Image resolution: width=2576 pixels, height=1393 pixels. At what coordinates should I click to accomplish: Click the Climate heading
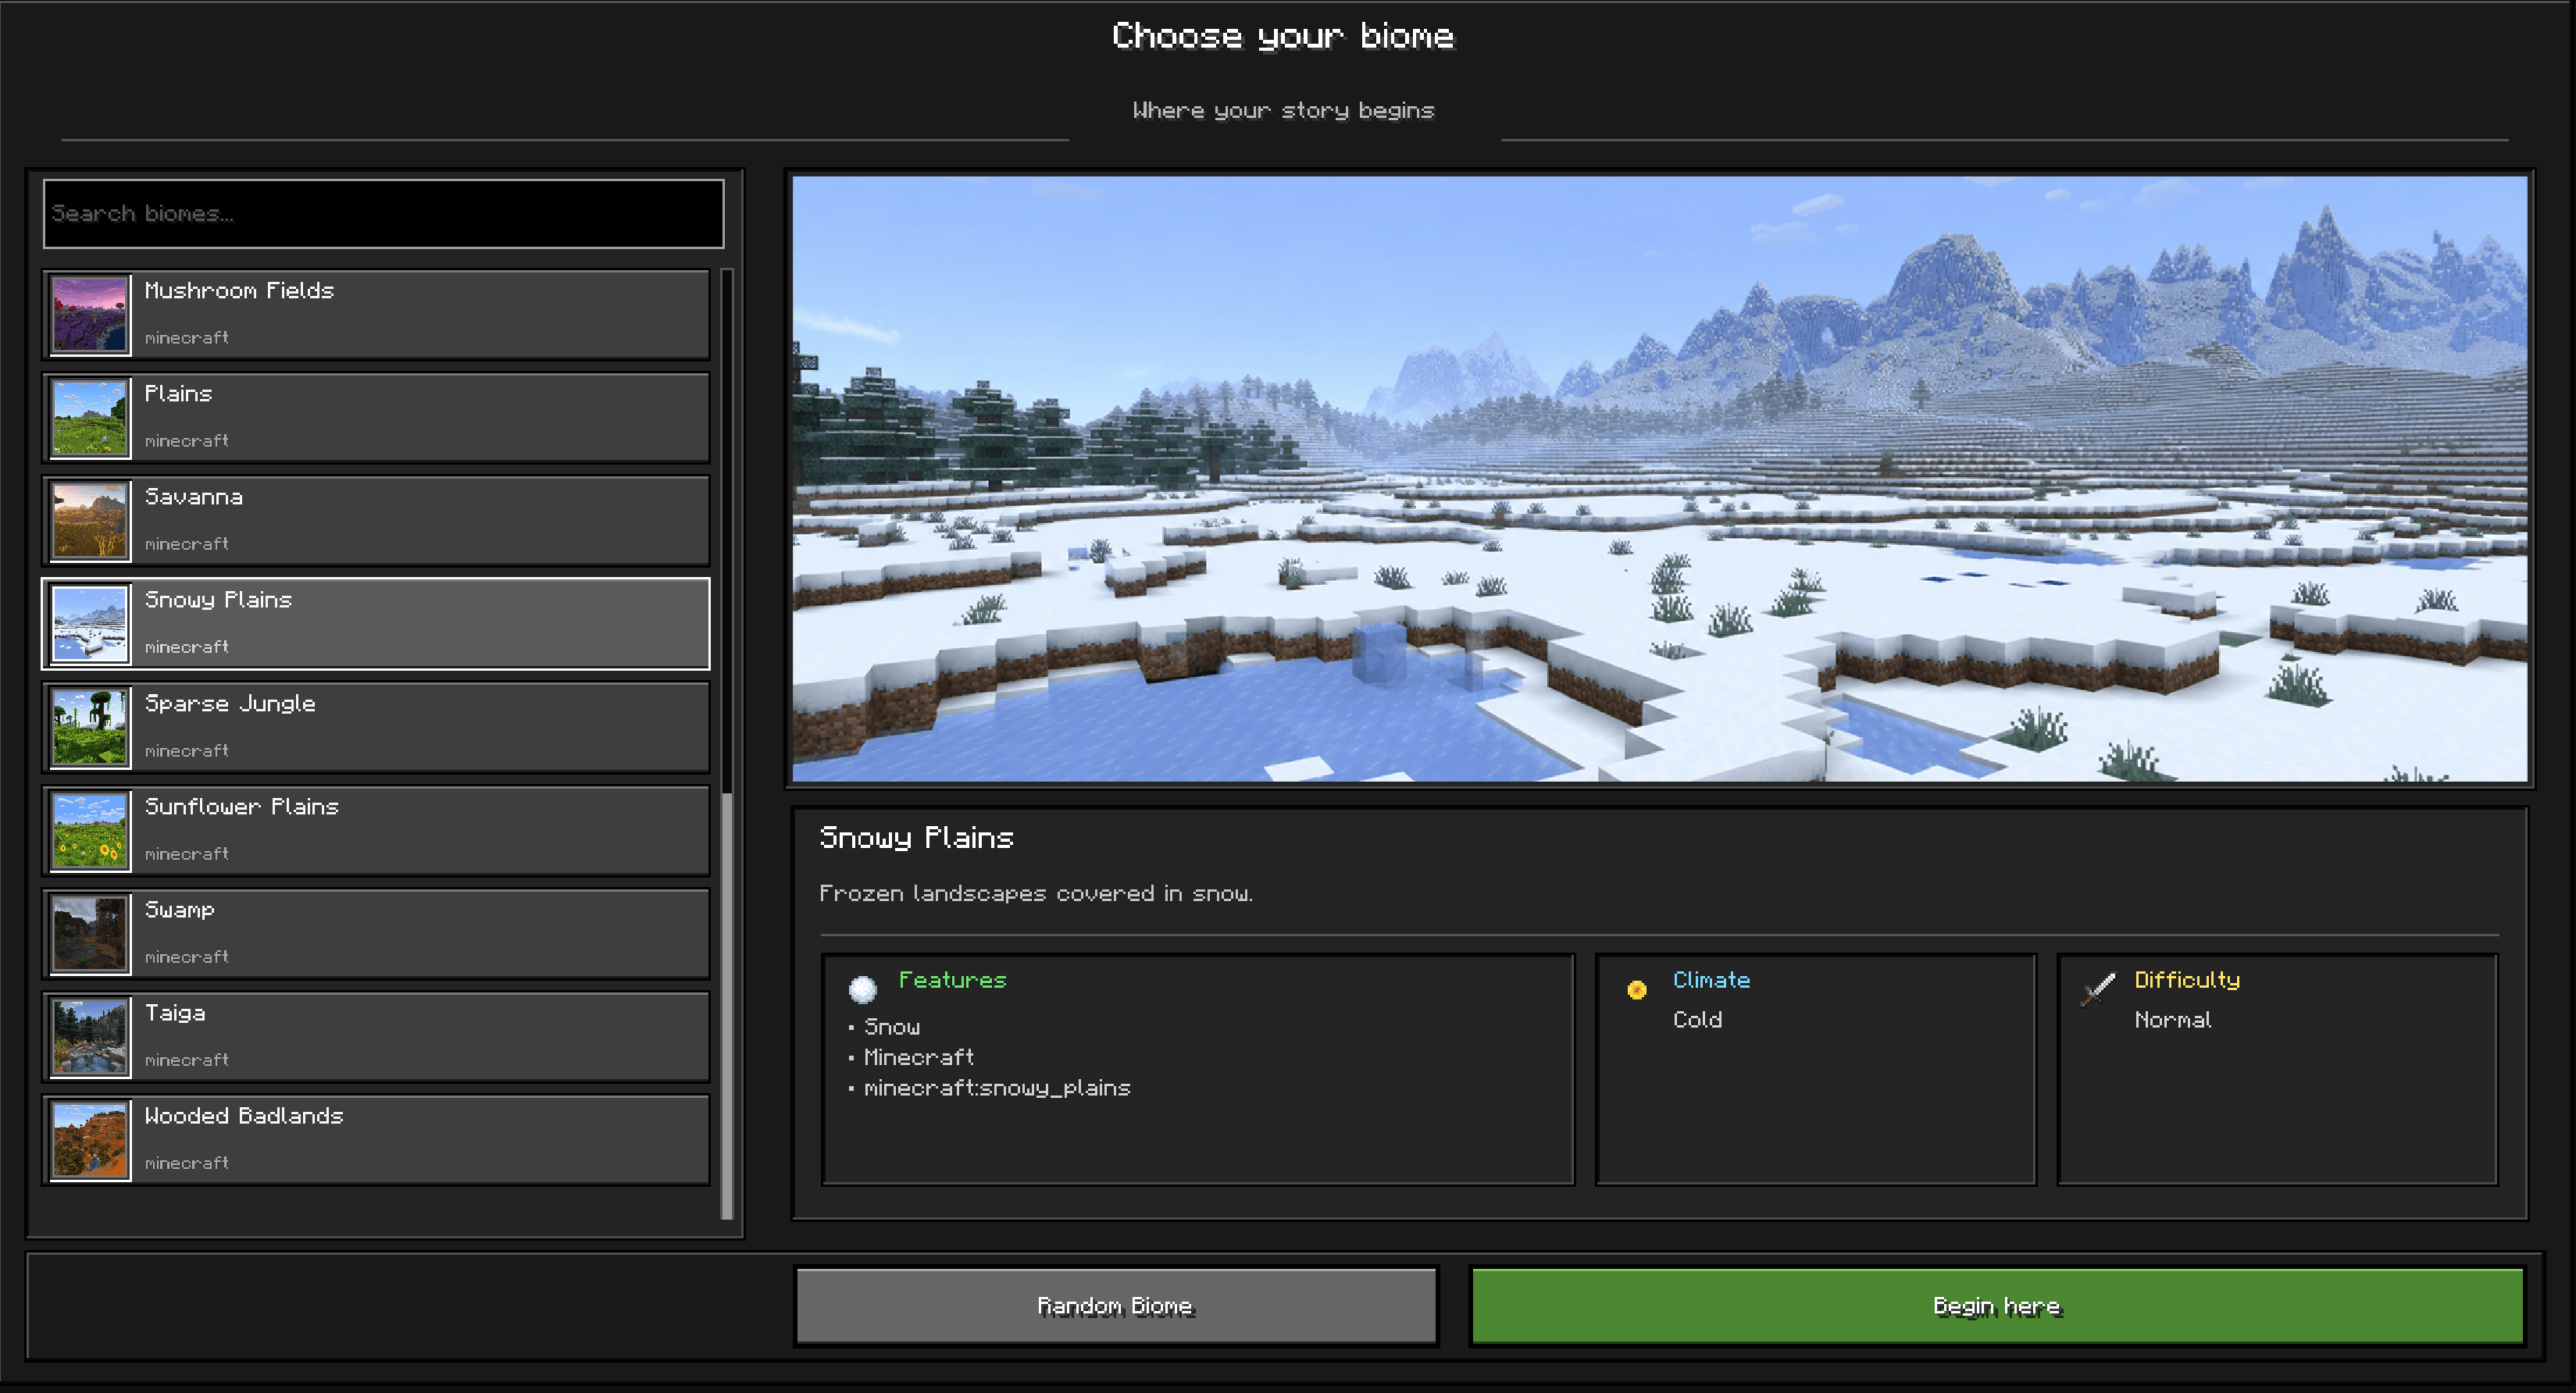coord(1711,980)
